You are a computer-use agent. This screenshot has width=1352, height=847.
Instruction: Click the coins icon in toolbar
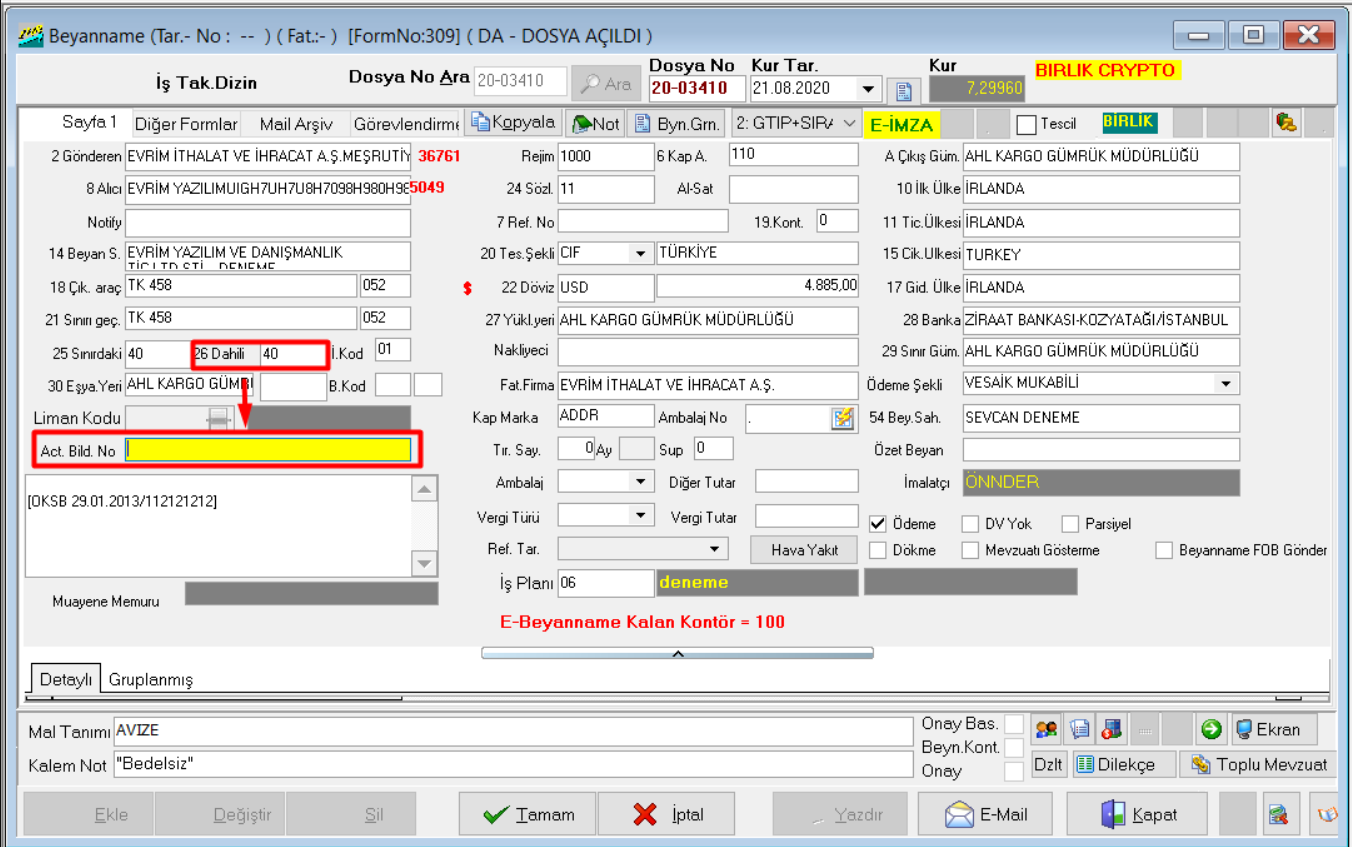[1286, 123]
